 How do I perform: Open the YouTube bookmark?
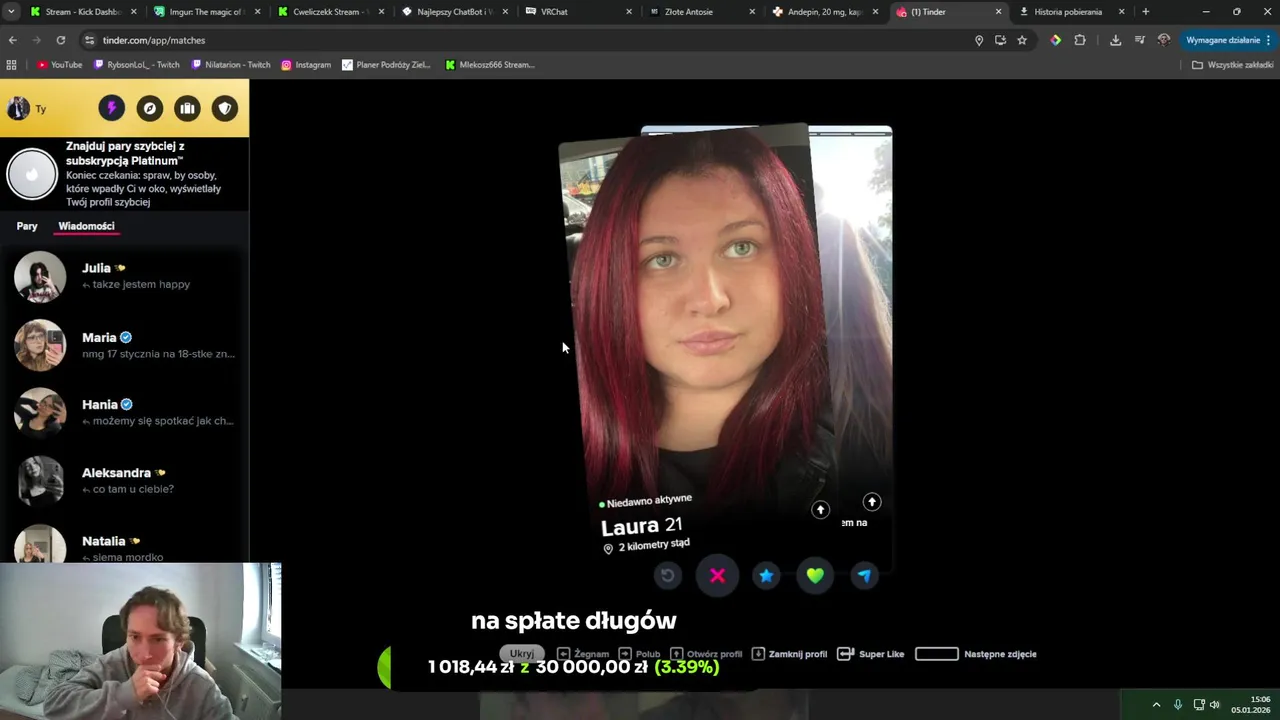[x=59, y=65]
